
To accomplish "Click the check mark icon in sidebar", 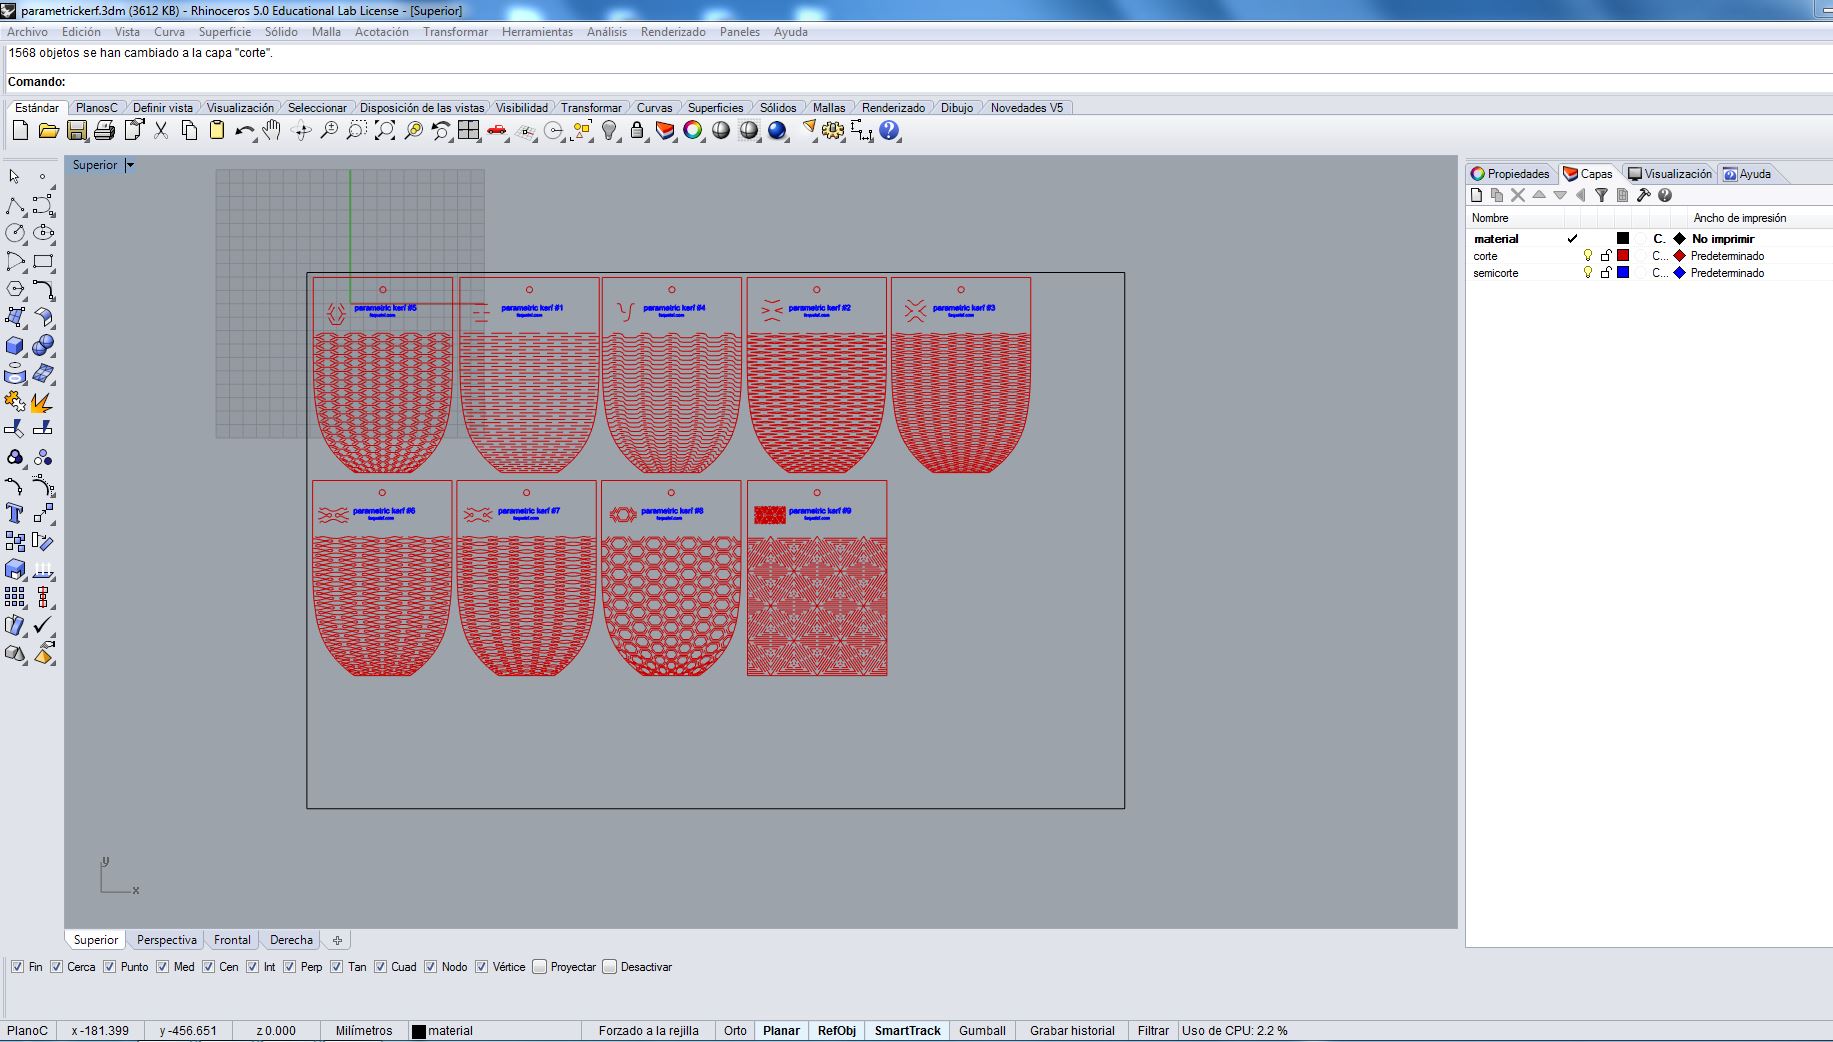I will pos(43,625).
